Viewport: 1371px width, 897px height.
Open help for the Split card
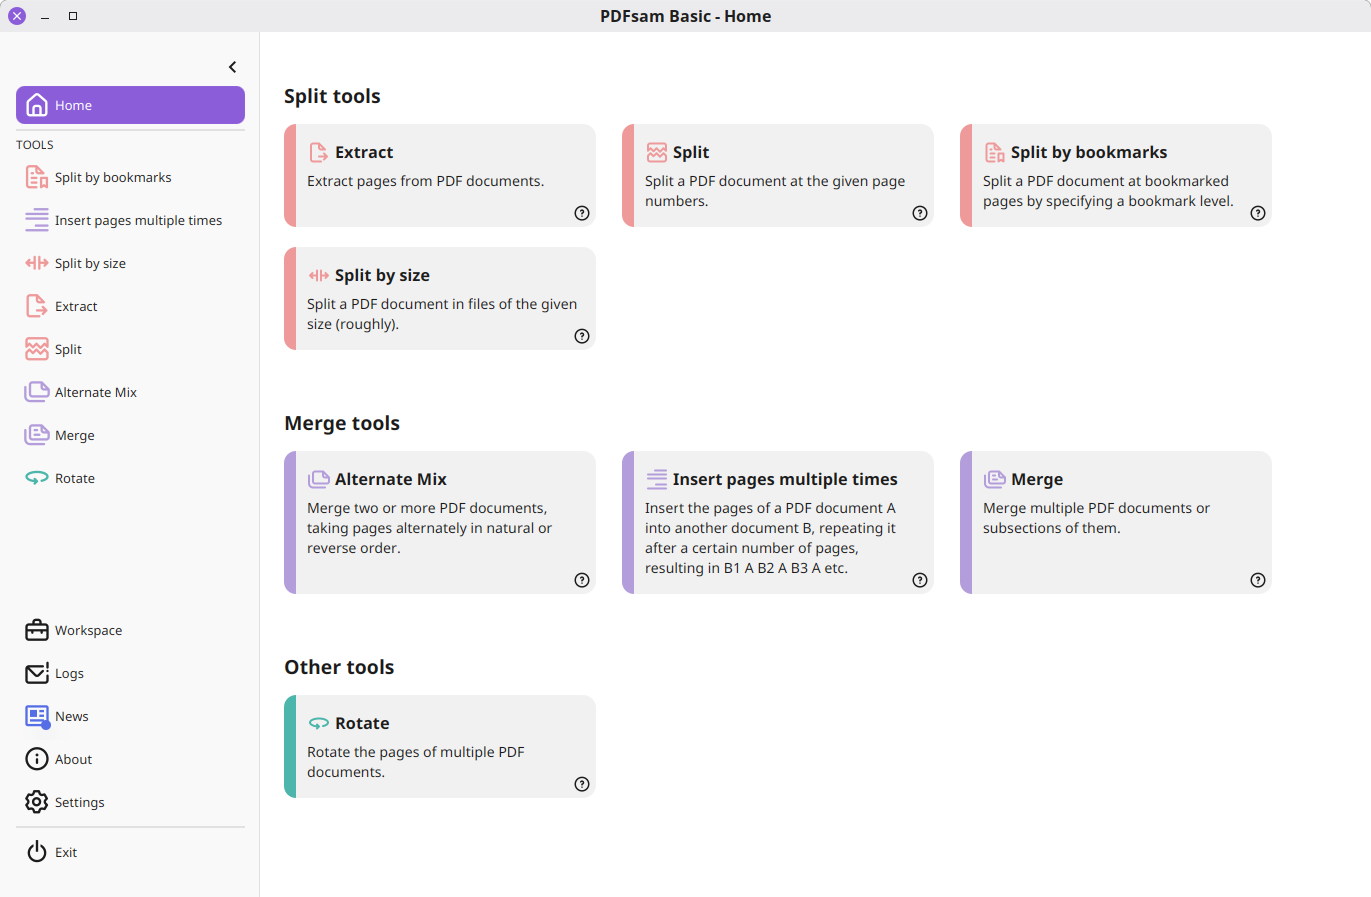920,213
